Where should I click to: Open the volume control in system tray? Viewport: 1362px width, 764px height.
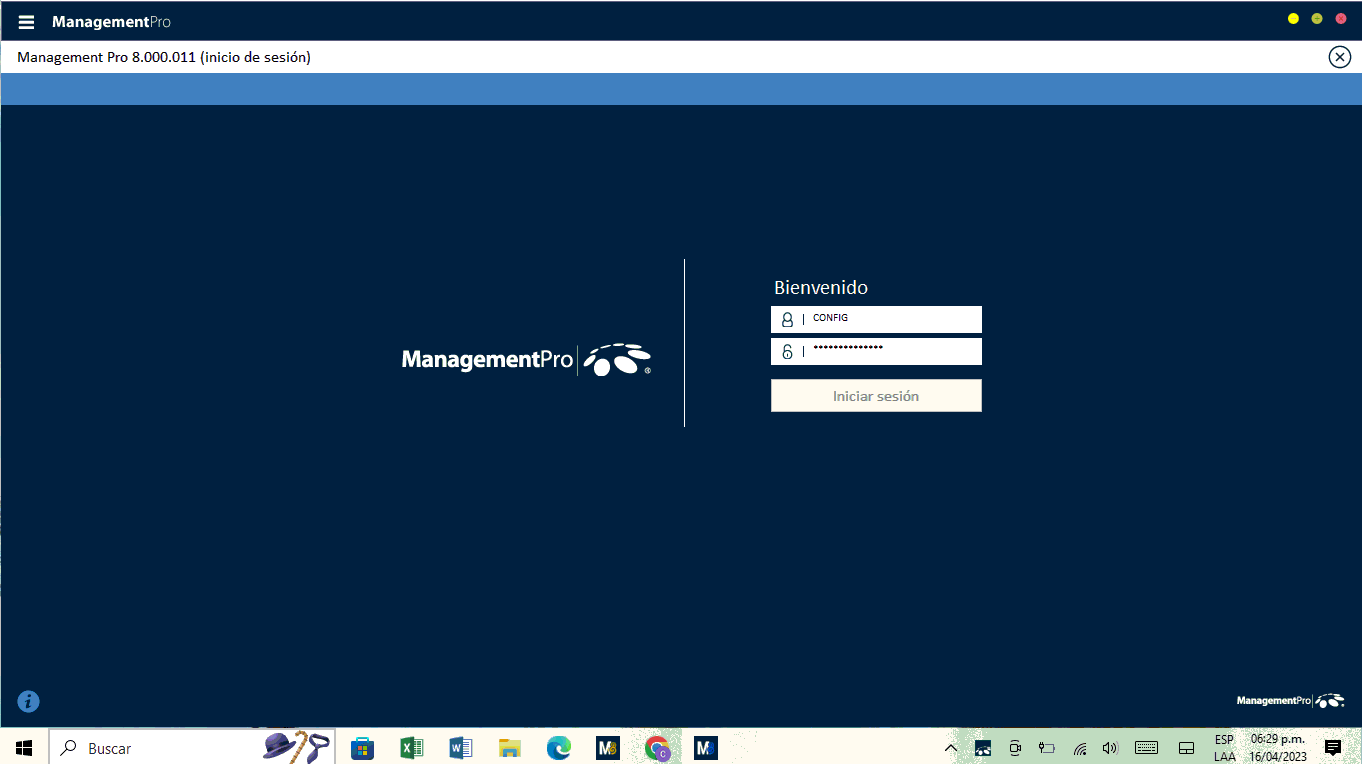[1109, 747]
